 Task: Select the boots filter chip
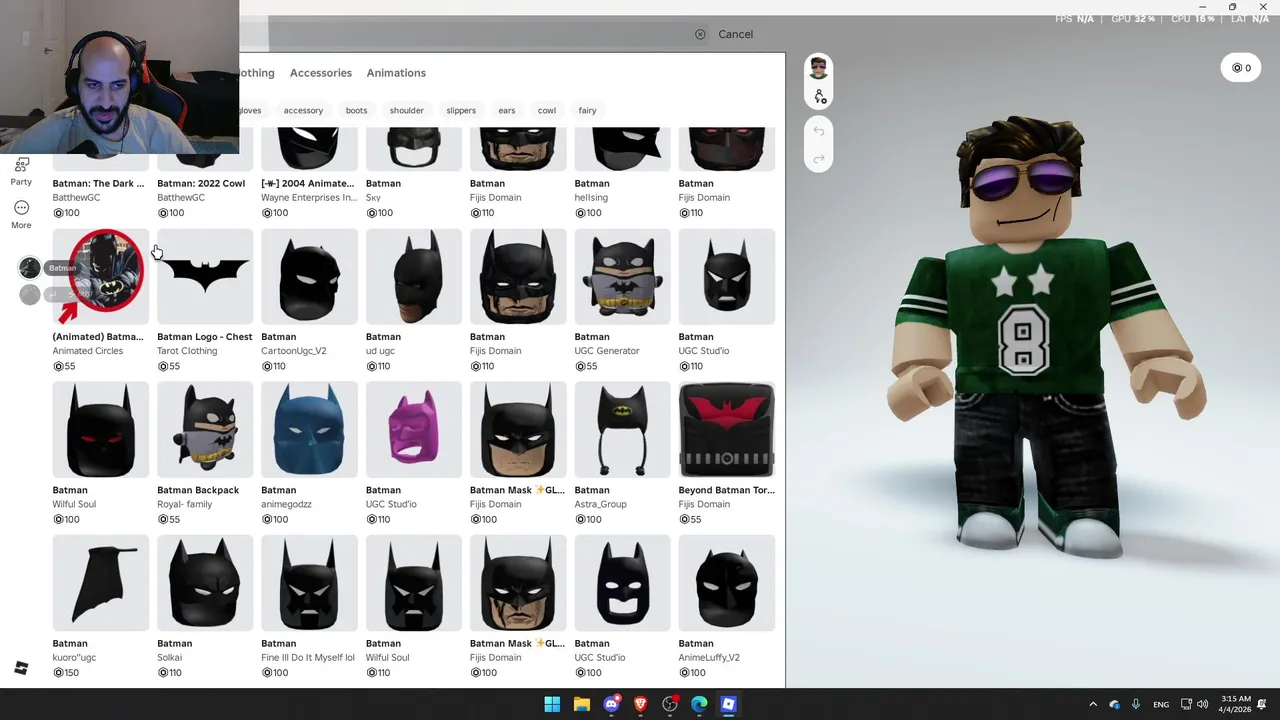[356, 110]
